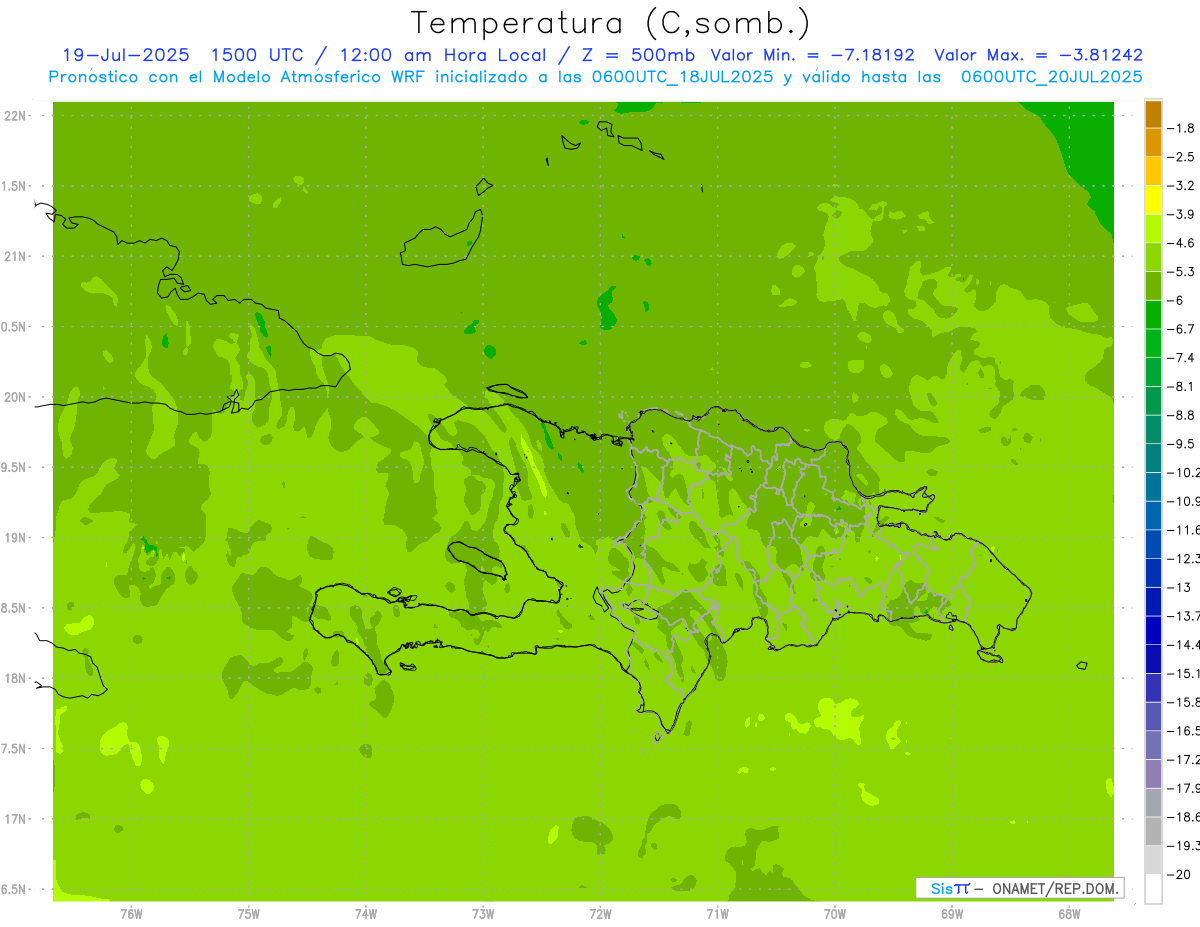Screen dimensions: 1200x927
Task: Click the legend value "-11.6"
Action: click(1184, 529)
